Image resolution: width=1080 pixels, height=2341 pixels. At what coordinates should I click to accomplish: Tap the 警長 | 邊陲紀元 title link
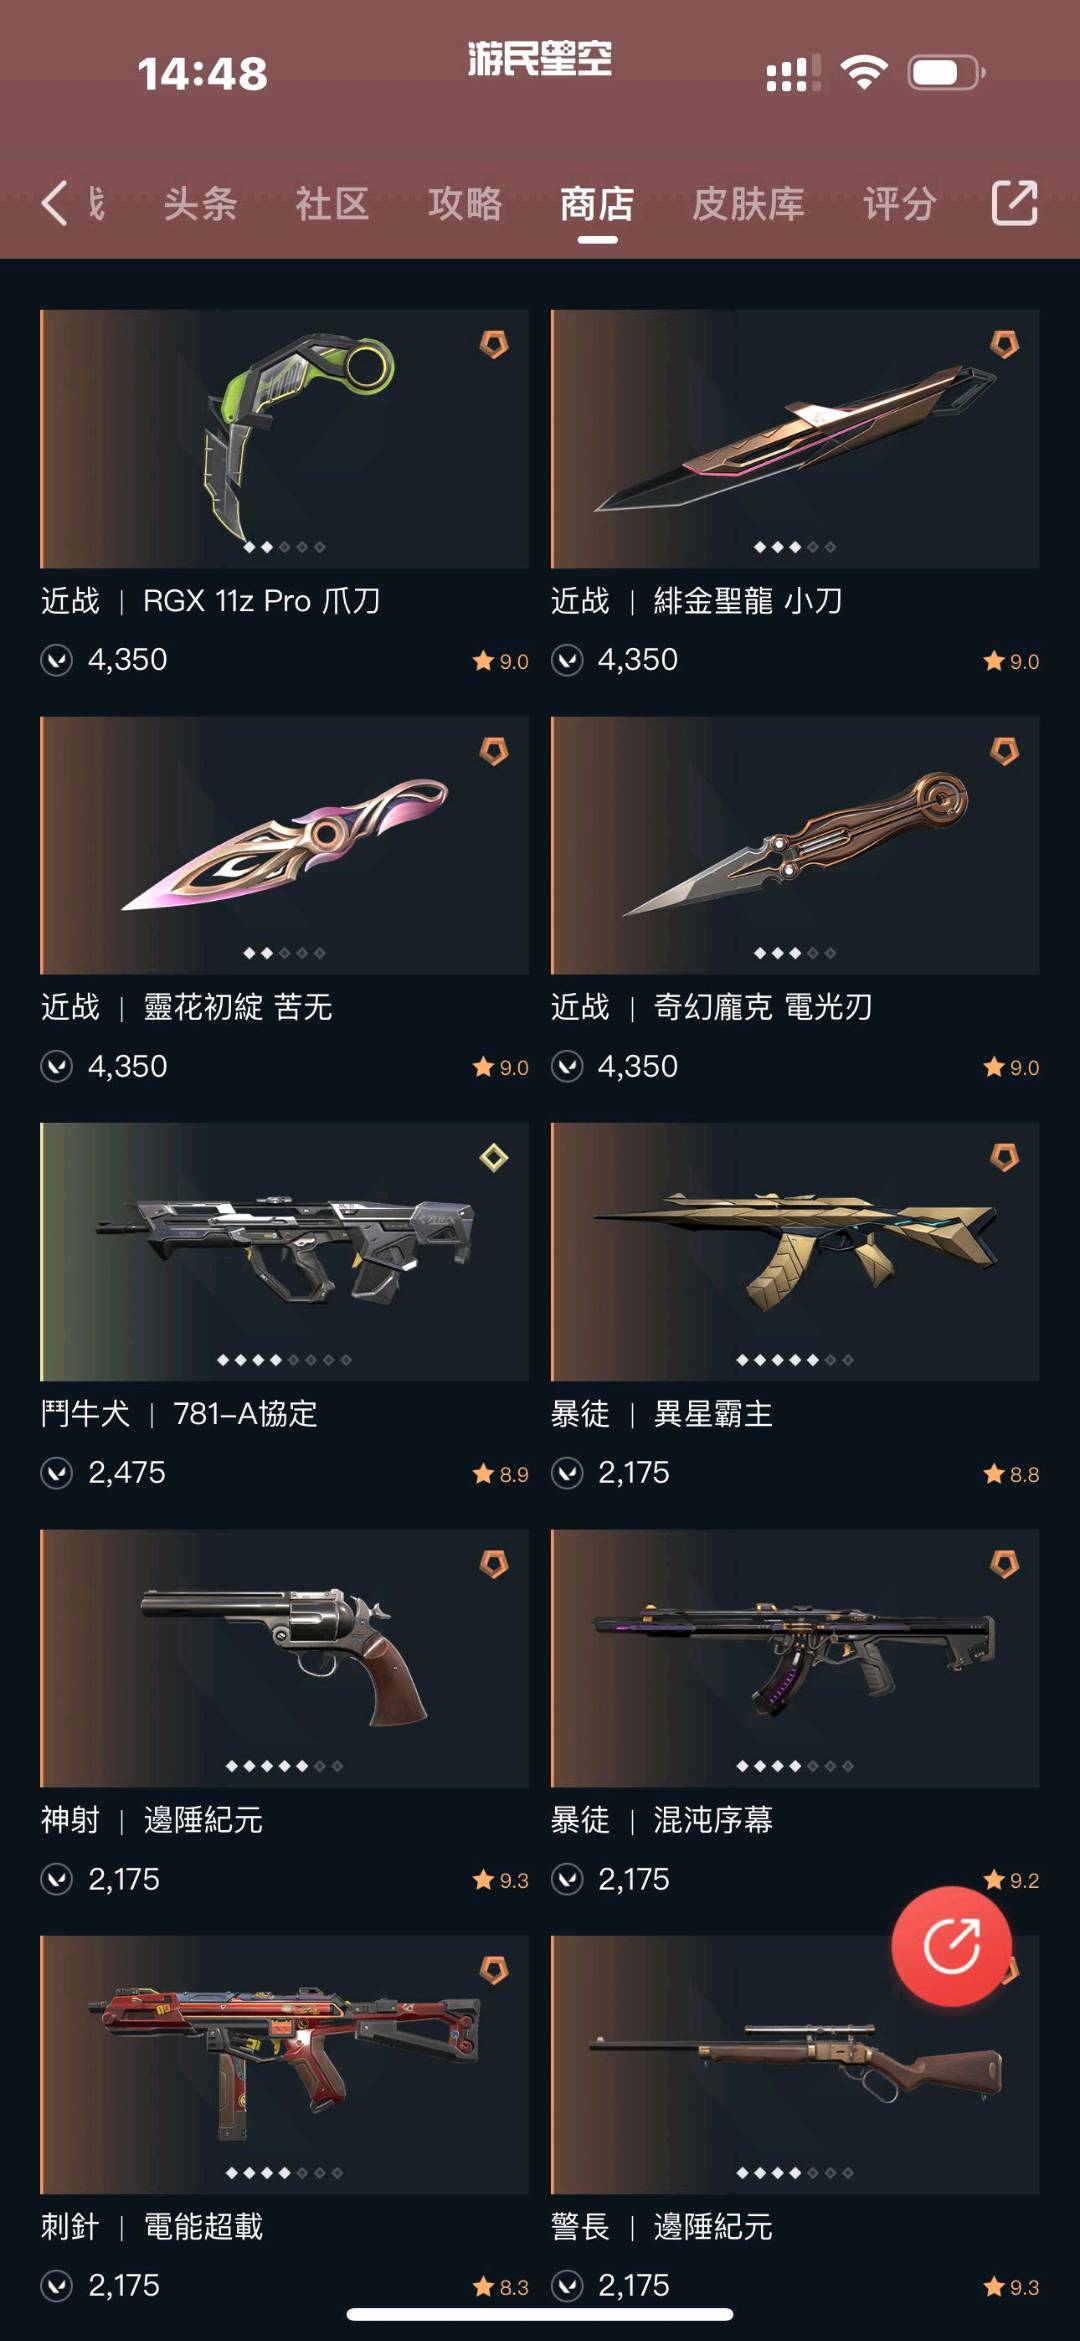tap(661, 2227)
